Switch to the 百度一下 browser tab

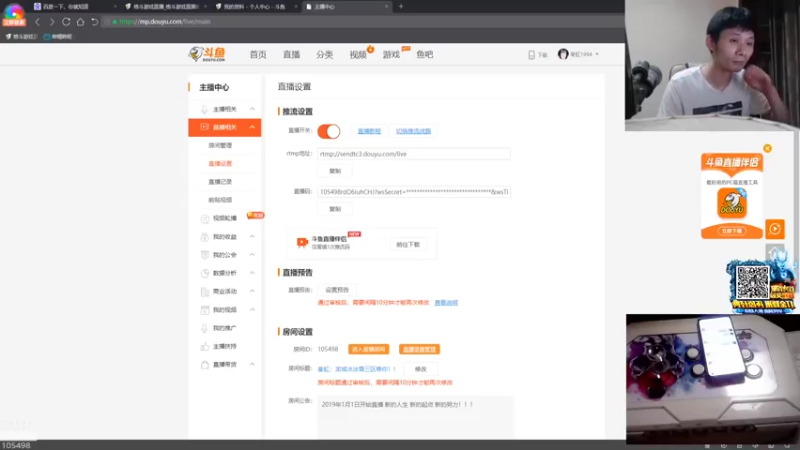point(74,7)
